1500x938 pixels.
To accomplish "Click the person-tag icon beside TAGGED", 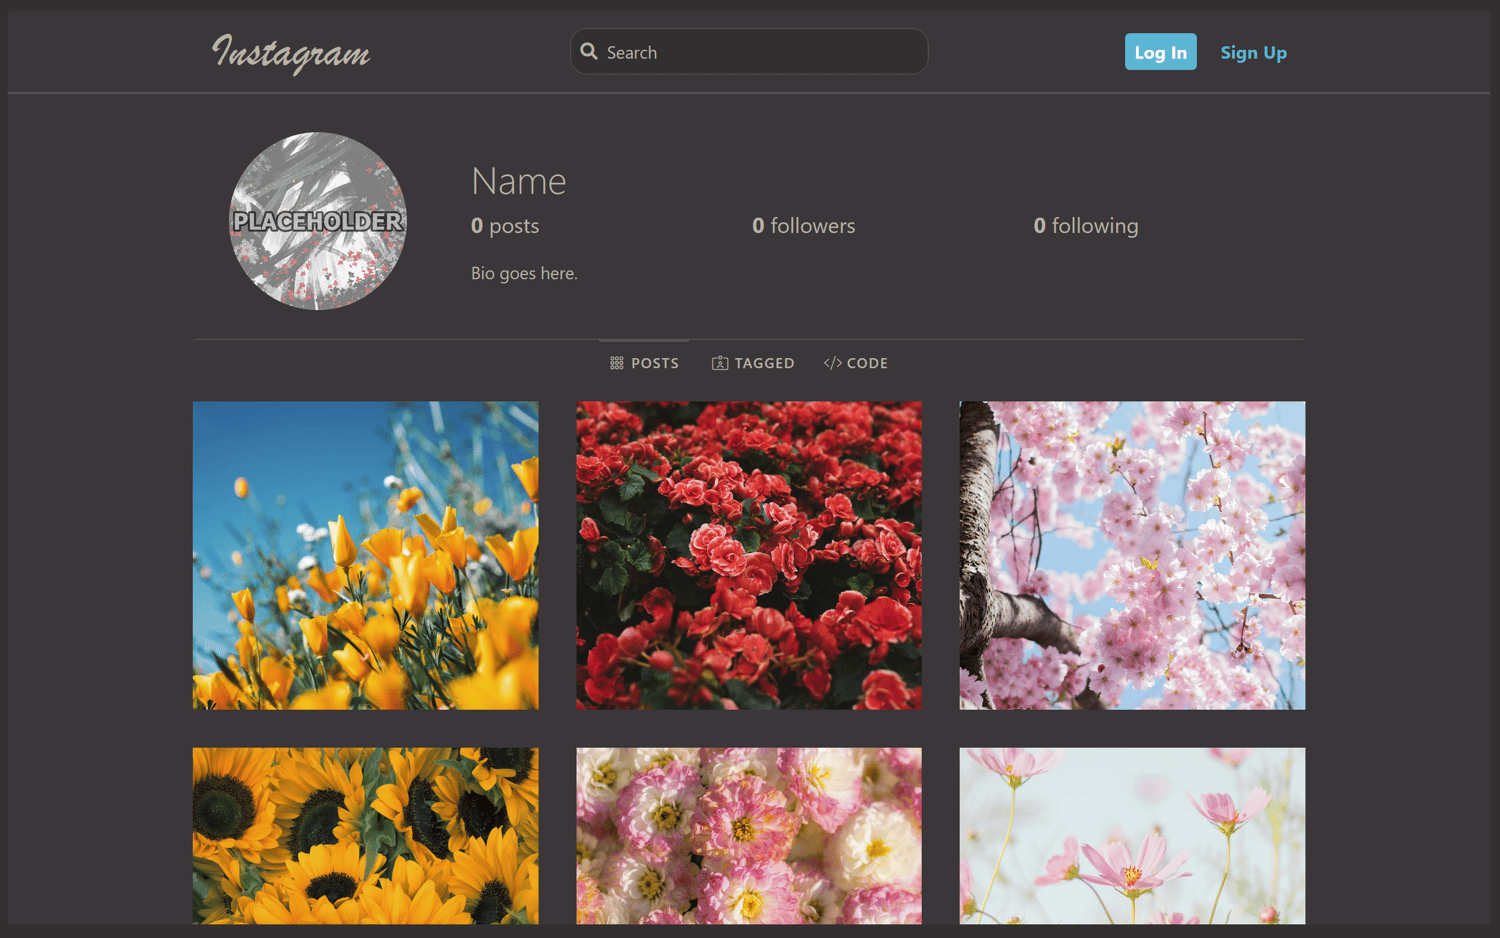I will pos(720,363).
